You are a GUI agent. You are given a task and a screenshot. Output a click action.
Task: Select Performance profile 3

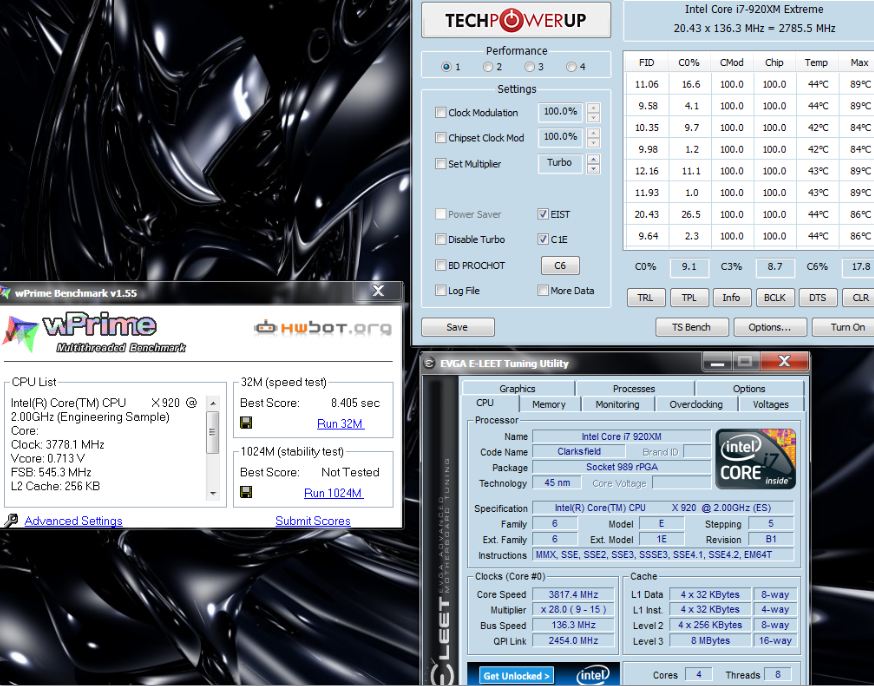(x=529, y=67)
